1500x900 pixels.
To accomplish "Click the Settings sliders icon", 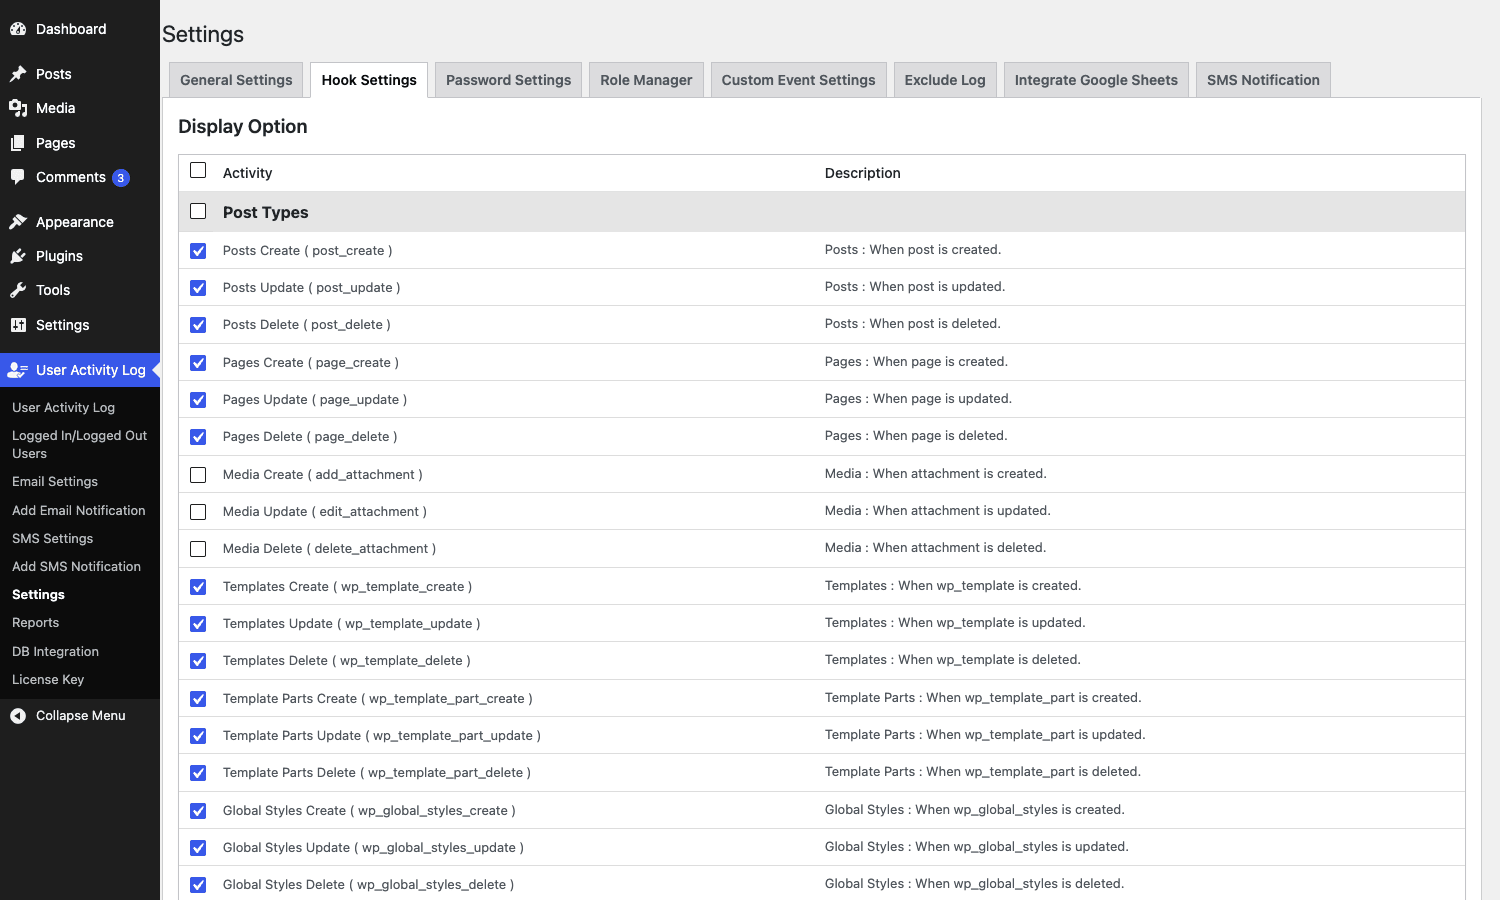I will pos(18,325).
